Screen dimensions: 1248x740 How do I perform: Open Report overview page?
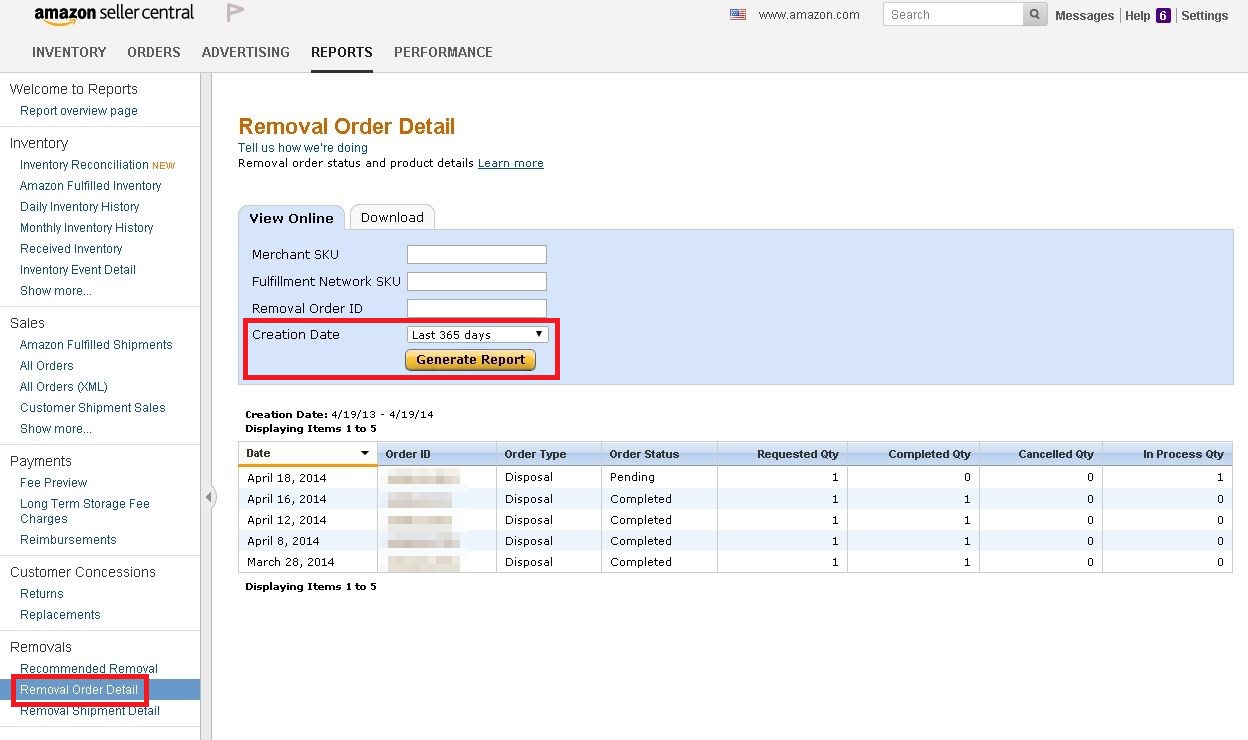pos(79,111)
